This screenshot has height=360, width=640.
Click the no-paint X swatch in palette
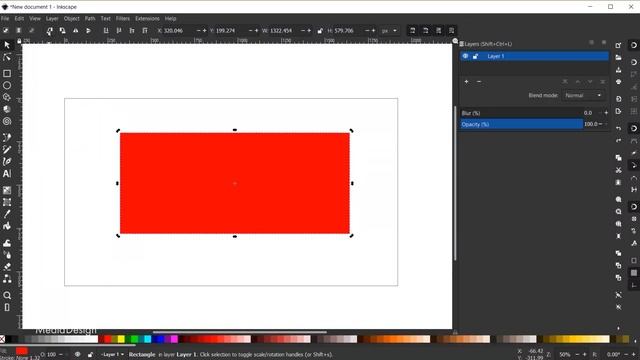click(x=2, y=339)
